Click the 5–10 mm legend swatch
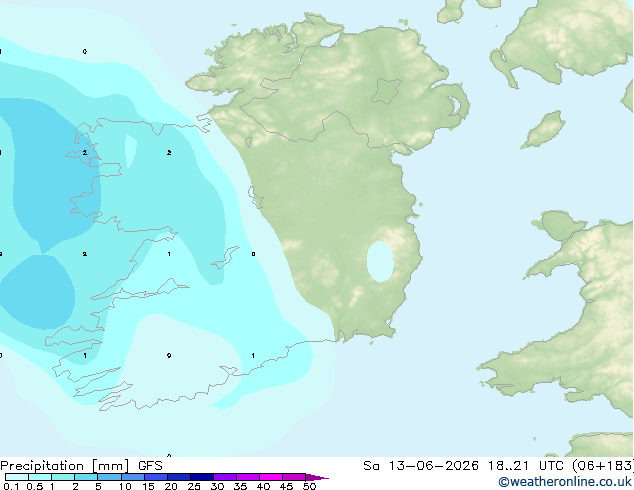634x490 pixels. [x=109, y=477]
